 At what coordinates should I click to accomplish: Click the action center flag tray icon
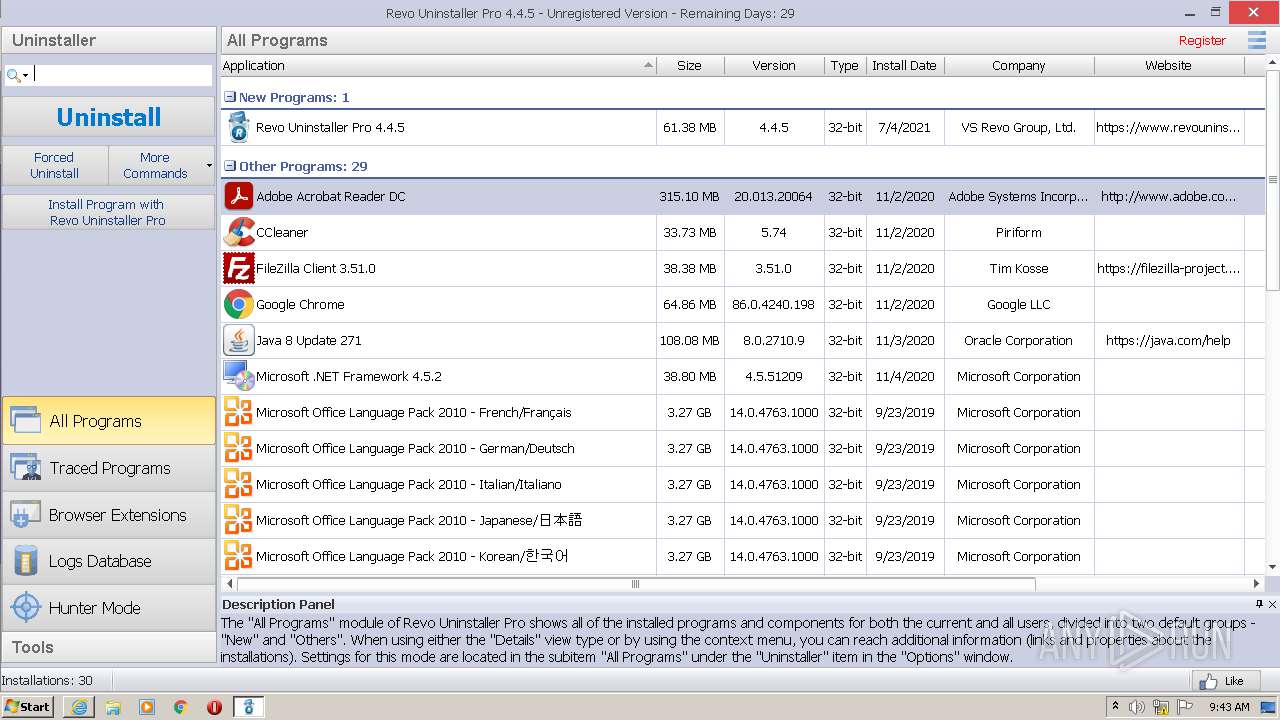[1185, 707]
